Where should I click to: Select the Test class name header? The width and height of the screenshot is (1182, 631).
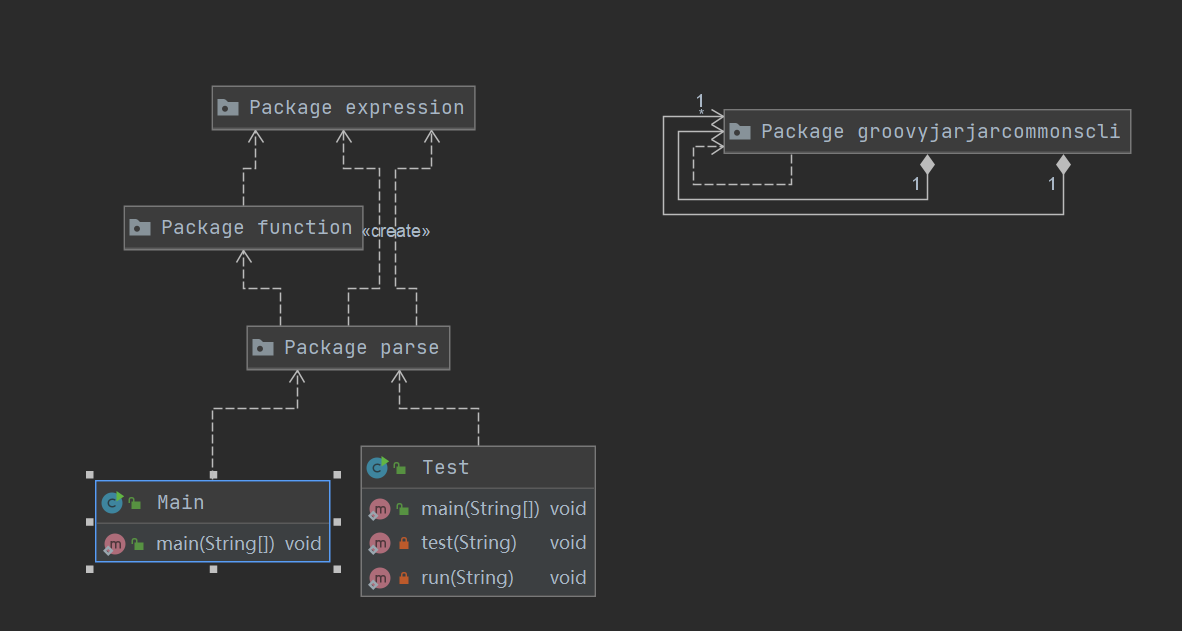[446, 467]
